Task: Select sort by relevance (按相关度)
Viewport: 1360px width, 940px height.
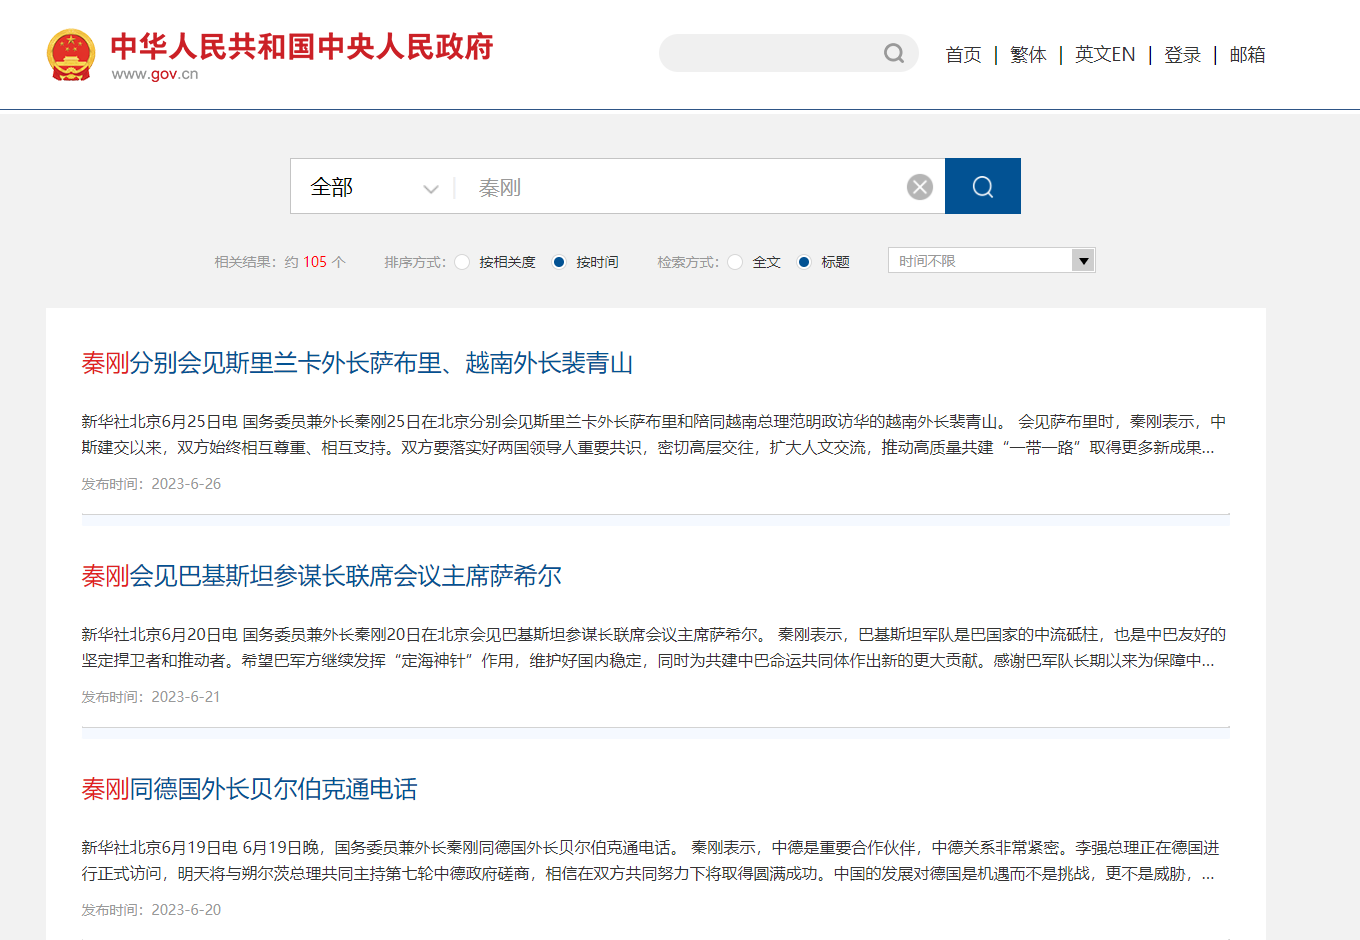Action: pyautogui.click(x=462, y=262)
